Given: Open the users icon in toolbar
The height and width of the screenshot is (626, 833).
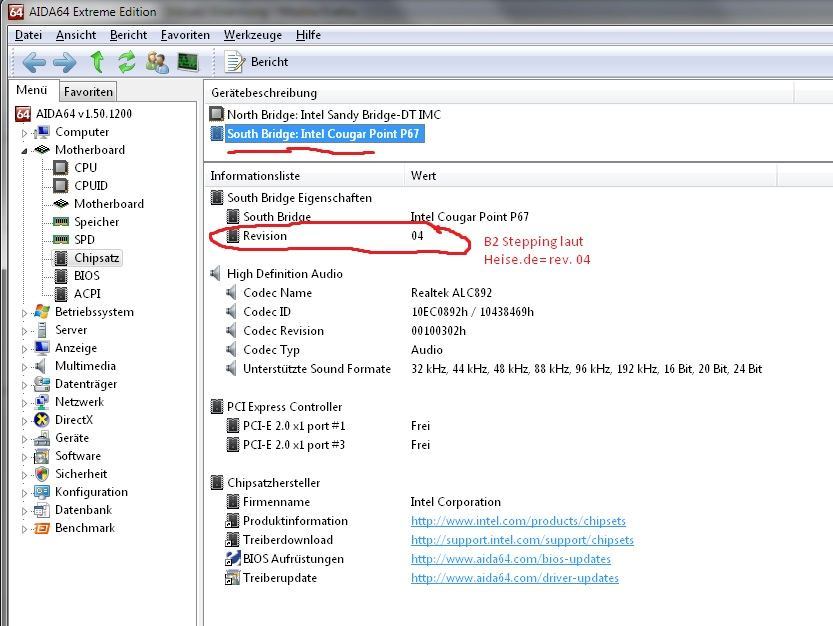Looking at the screenshot, I should tap(157, 62).
